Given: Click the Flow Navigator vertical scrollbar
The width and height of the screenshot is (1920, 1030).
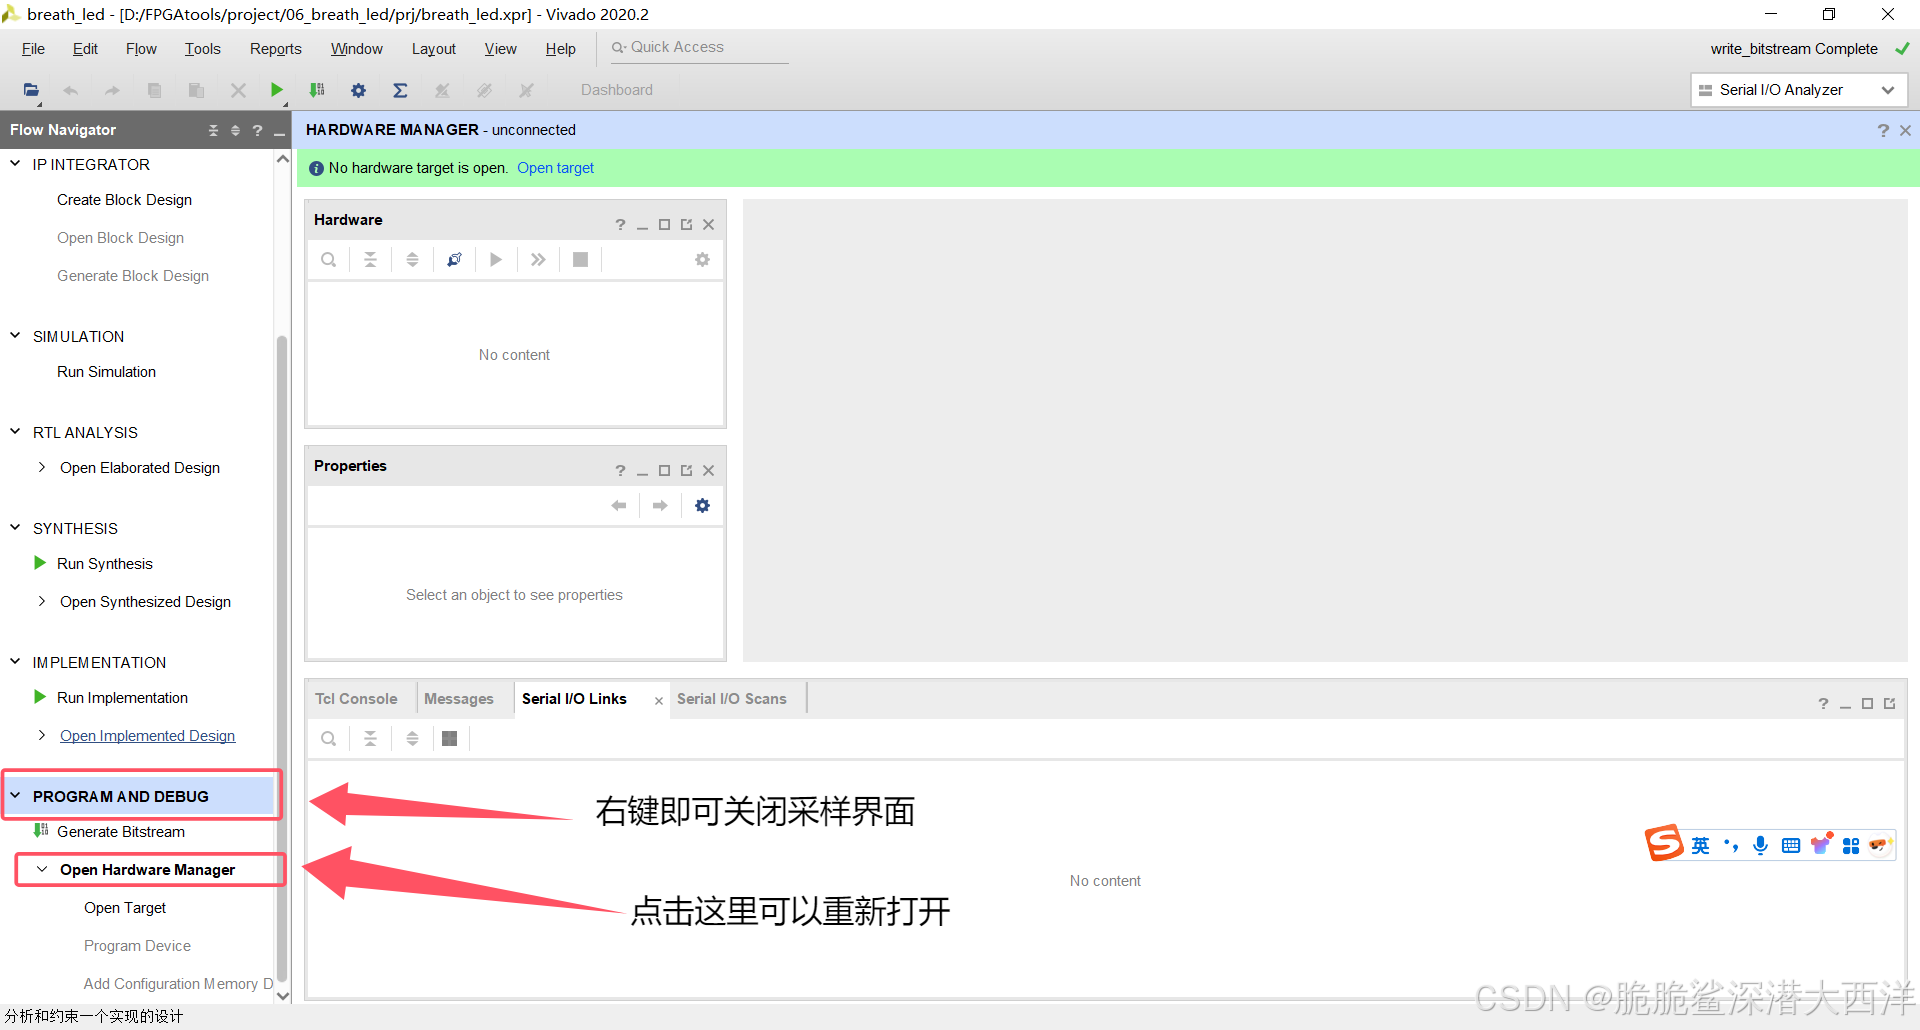Looking at the screenshot, I should click(282, 660).
